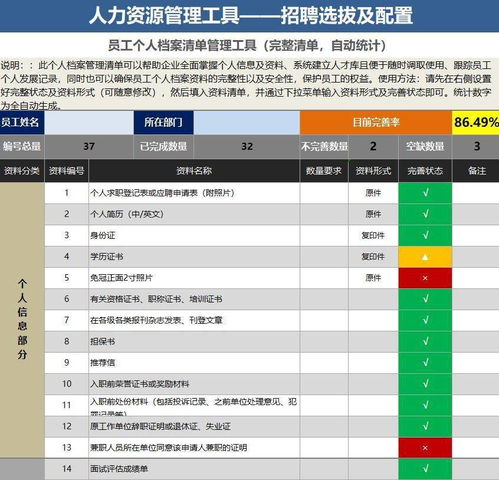Select the 个人信息部分 category cell
Image resolution: width=499 pixels, height=480 pixels.
pos(22,320)
